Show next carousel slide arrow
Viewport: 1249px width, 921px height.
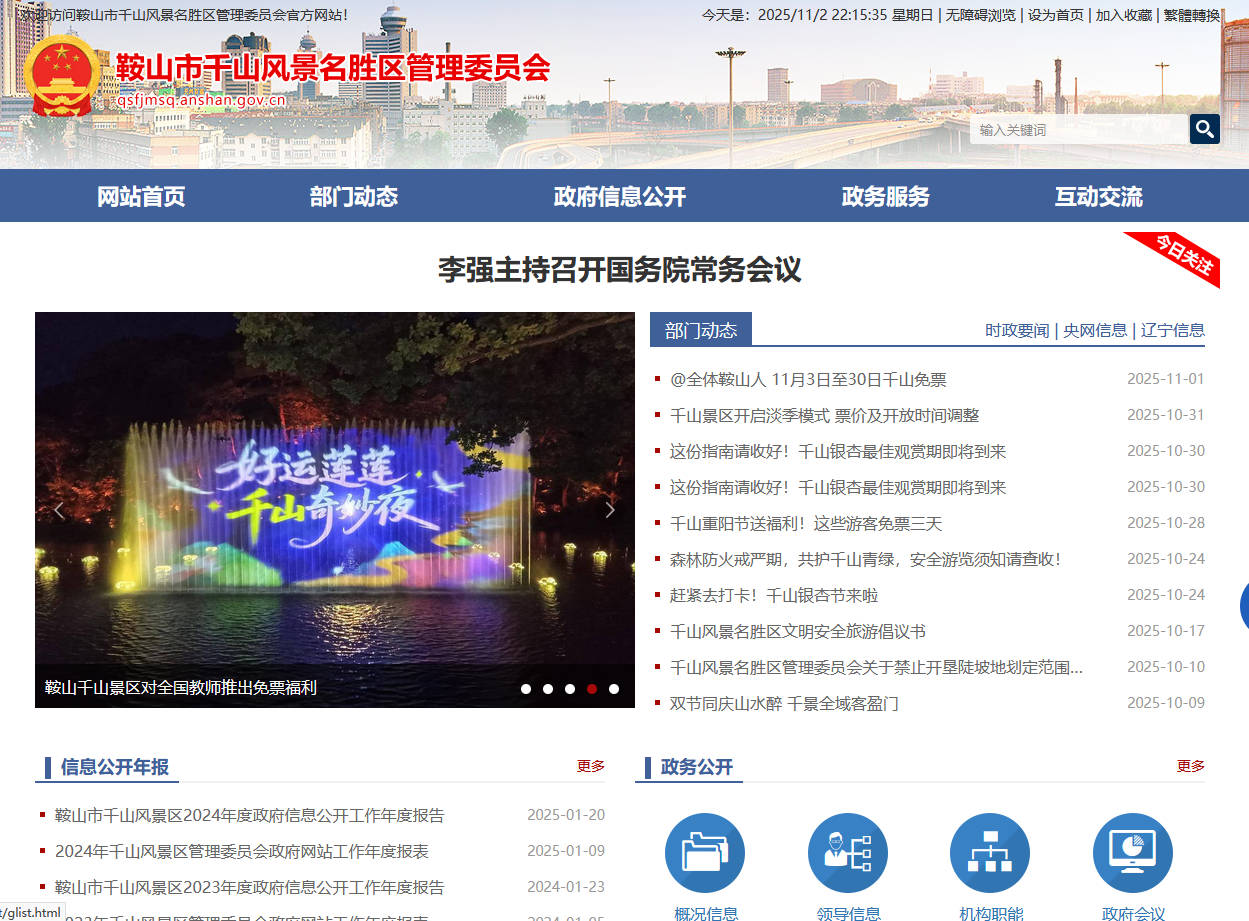610,510
